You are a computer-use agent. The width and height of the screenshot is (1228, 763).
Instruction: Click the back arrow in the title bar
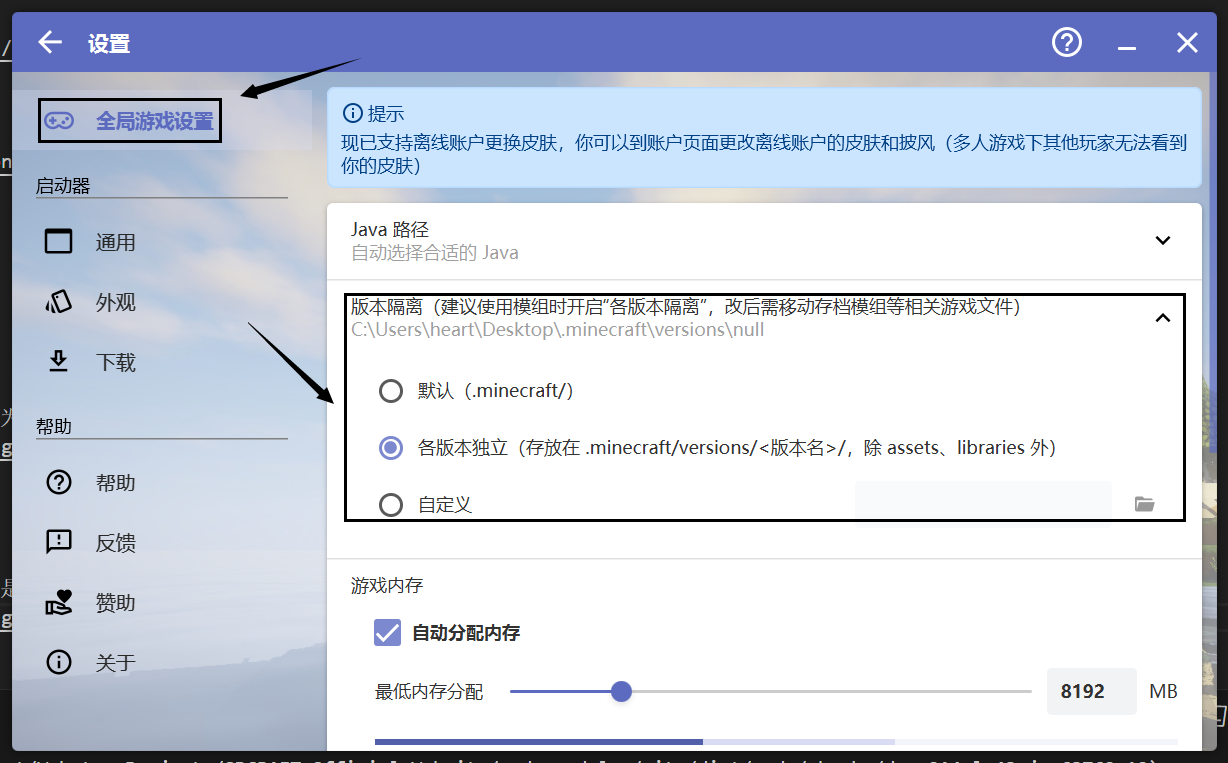pyautogui.click(x=50, y=43)
